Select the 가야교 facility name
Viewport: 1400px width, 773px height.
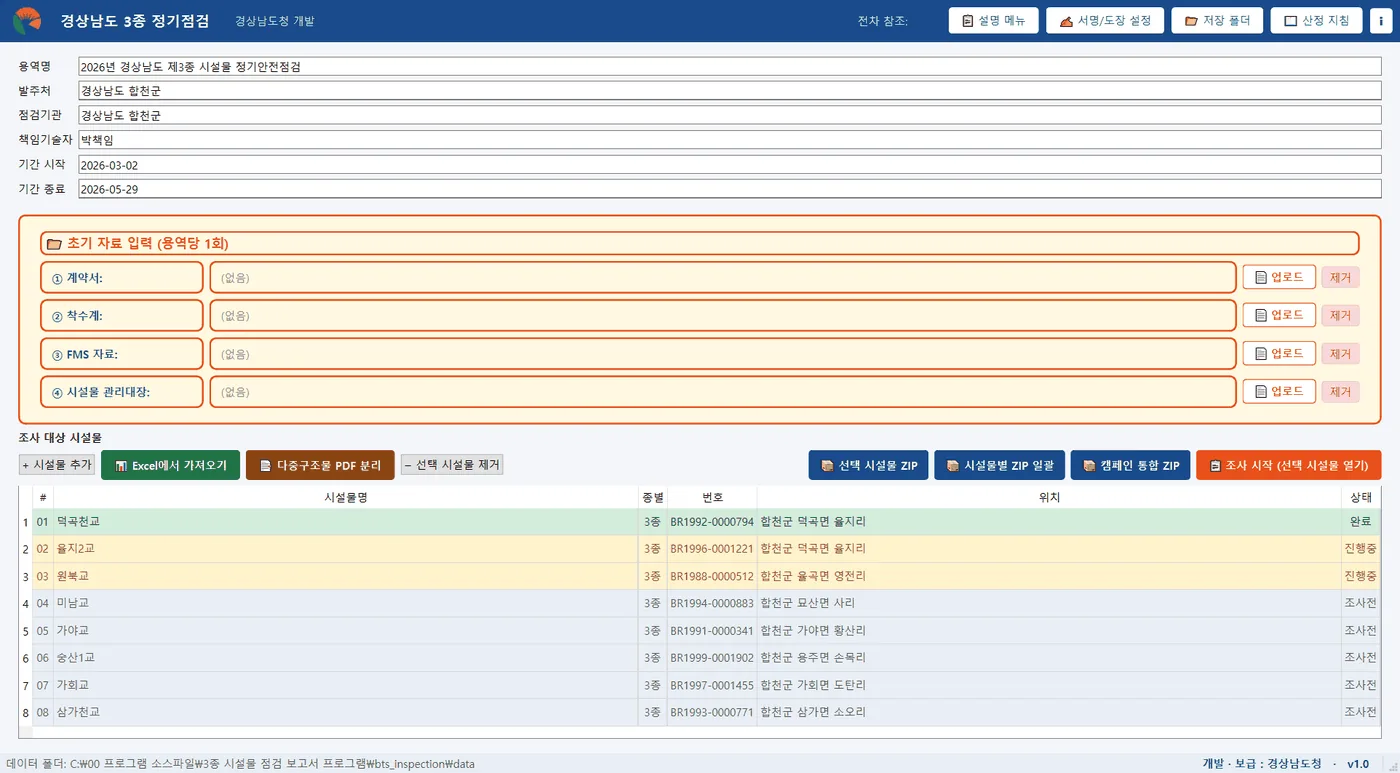click(73, 630)
